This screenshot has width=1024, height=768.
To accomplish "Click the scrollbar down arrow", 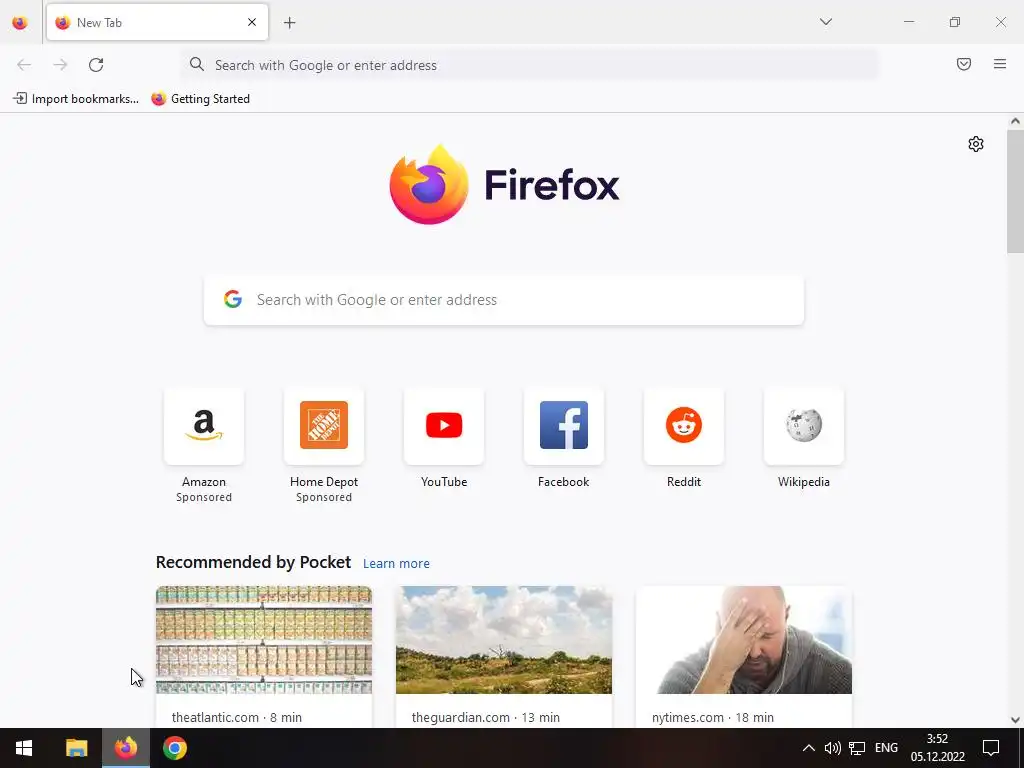I will click(x=1015, y=720).
